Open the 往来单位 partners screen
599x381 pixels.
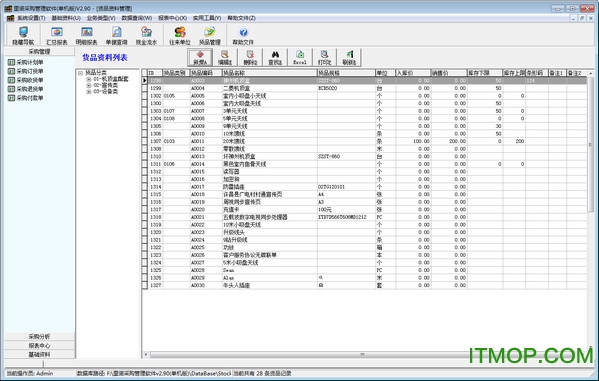[x=180, y=36]
